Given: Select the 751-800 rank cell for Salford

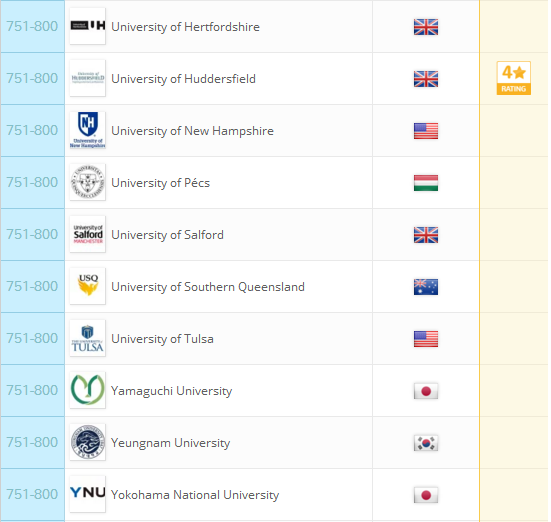Looking at the screenshot, I should point(32,234).
